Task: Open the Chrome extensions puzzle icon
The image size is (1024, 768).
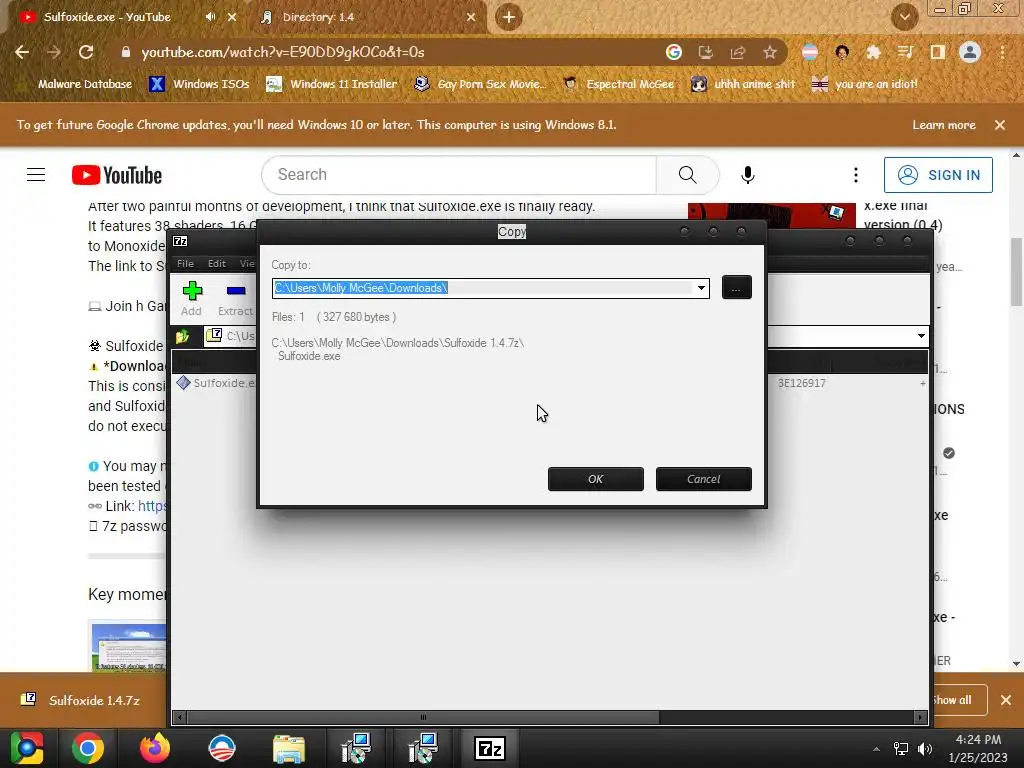Action: click(873, 52)
